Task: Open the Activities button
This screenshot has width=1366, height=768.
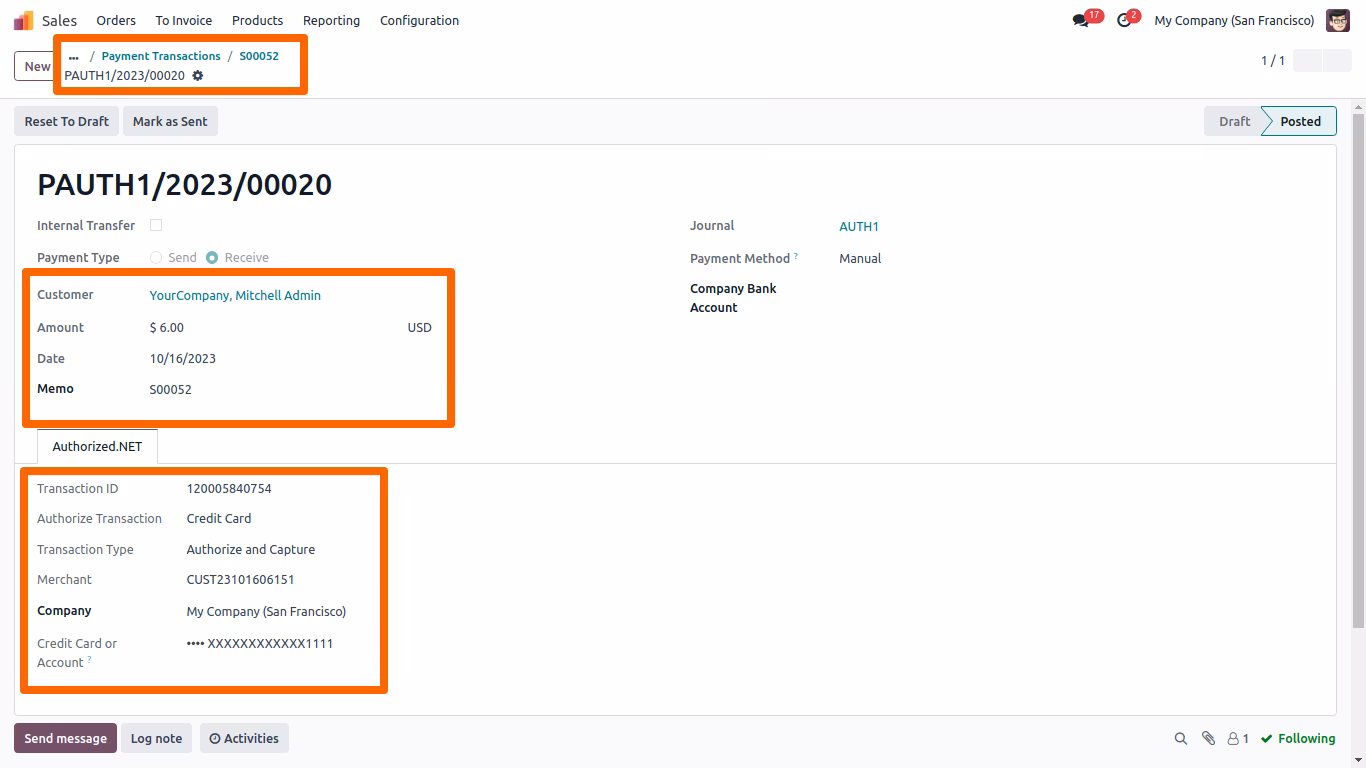Action: [244, 739]
